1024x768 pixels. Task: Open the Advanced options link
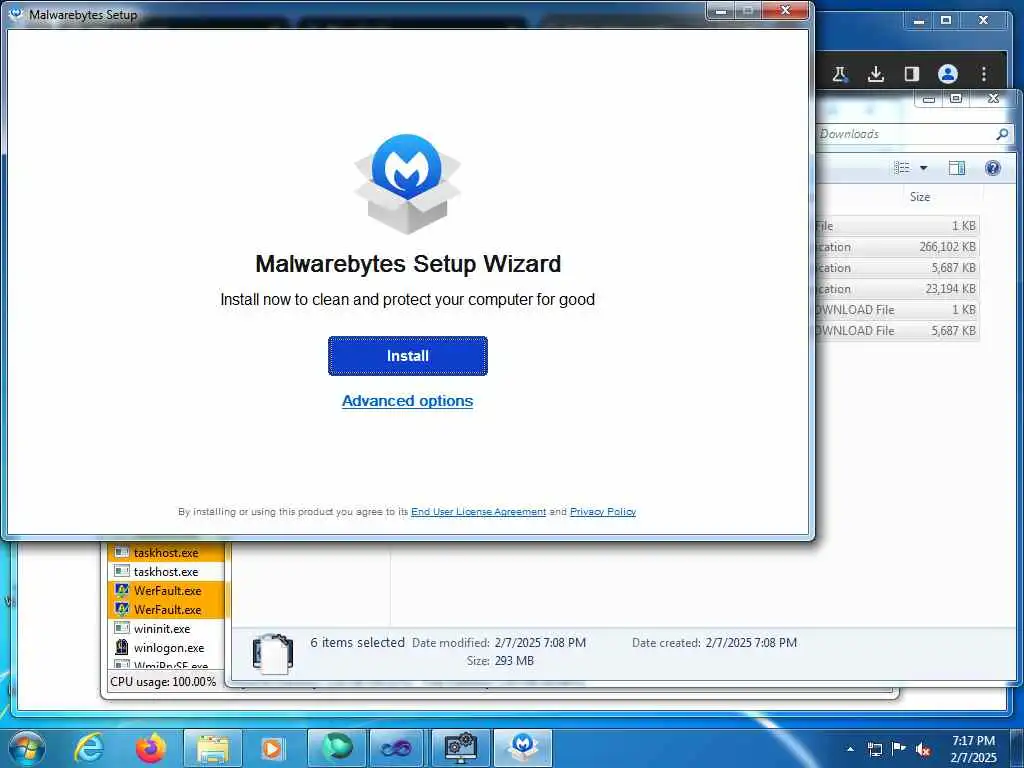pos(408,401)
